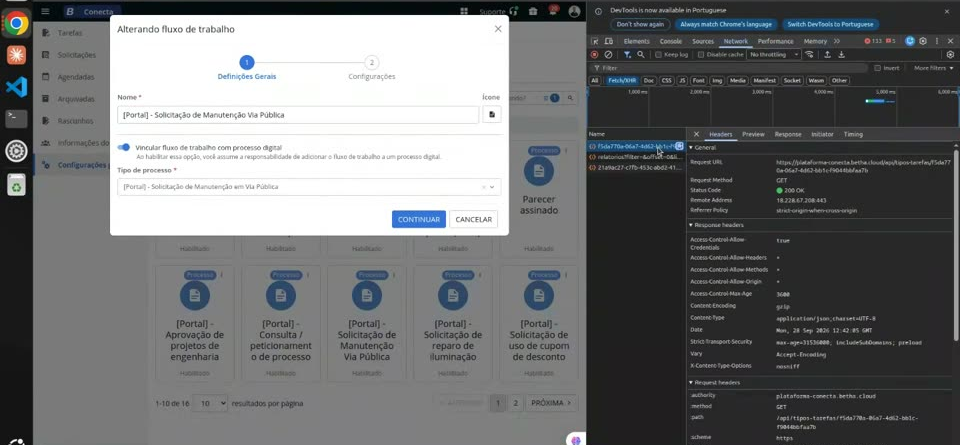Select the Img request type filter
Screen dimensions: 960x445
click(716, 80)
